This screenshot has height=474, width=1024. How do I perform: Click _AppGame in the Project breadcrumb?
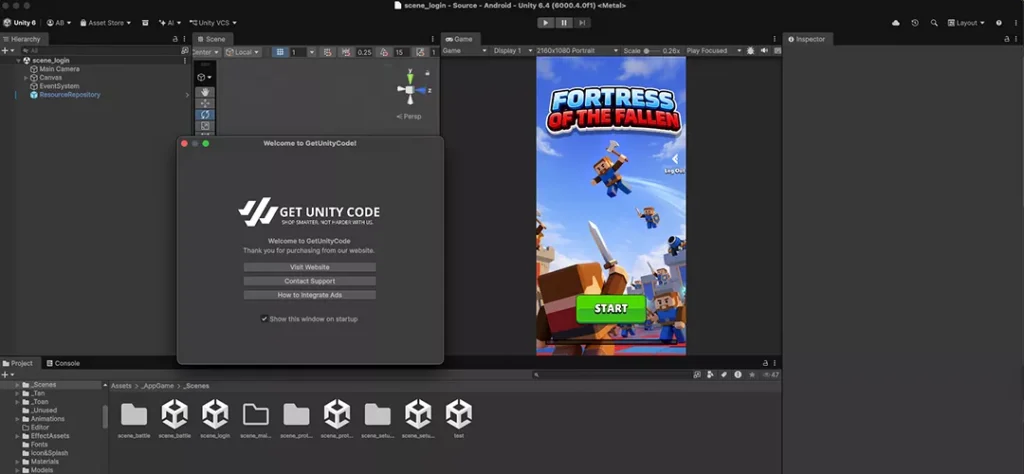(x=156, y=386)
